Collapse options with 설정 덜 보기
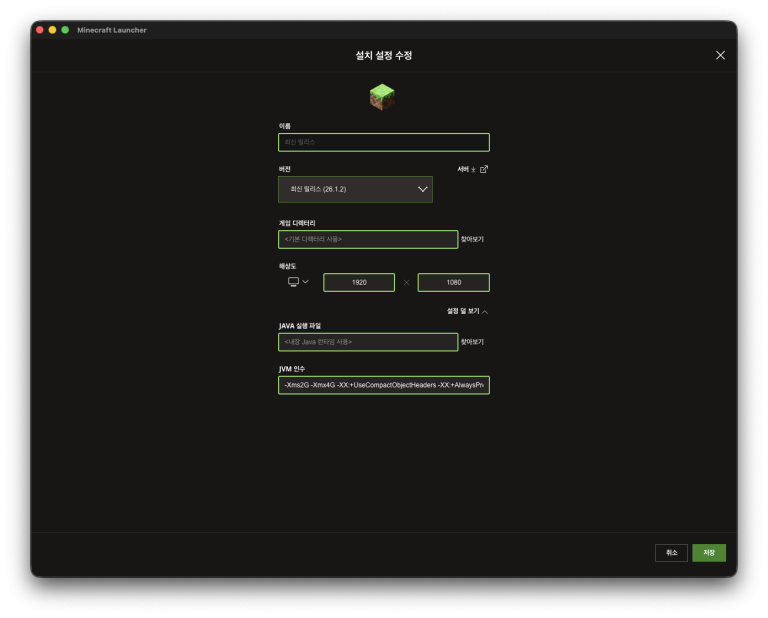The height and width of the screenshot is (618, 768). pos(467,311)
